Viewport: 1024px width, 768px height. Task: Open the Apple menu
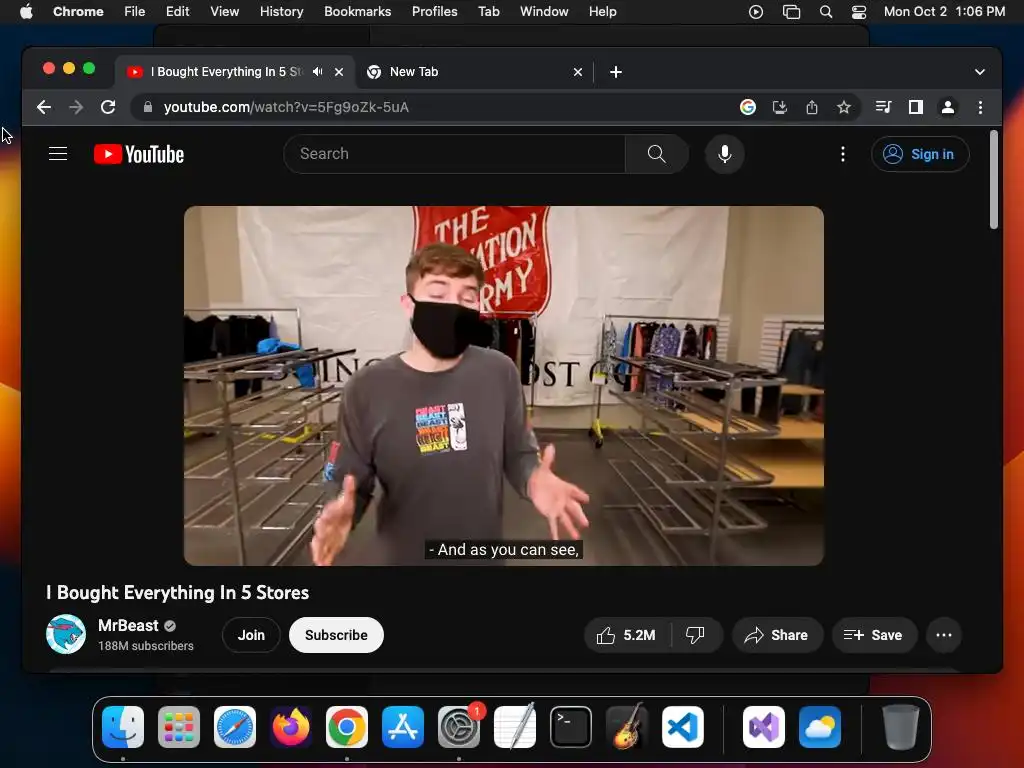[26, 11]
